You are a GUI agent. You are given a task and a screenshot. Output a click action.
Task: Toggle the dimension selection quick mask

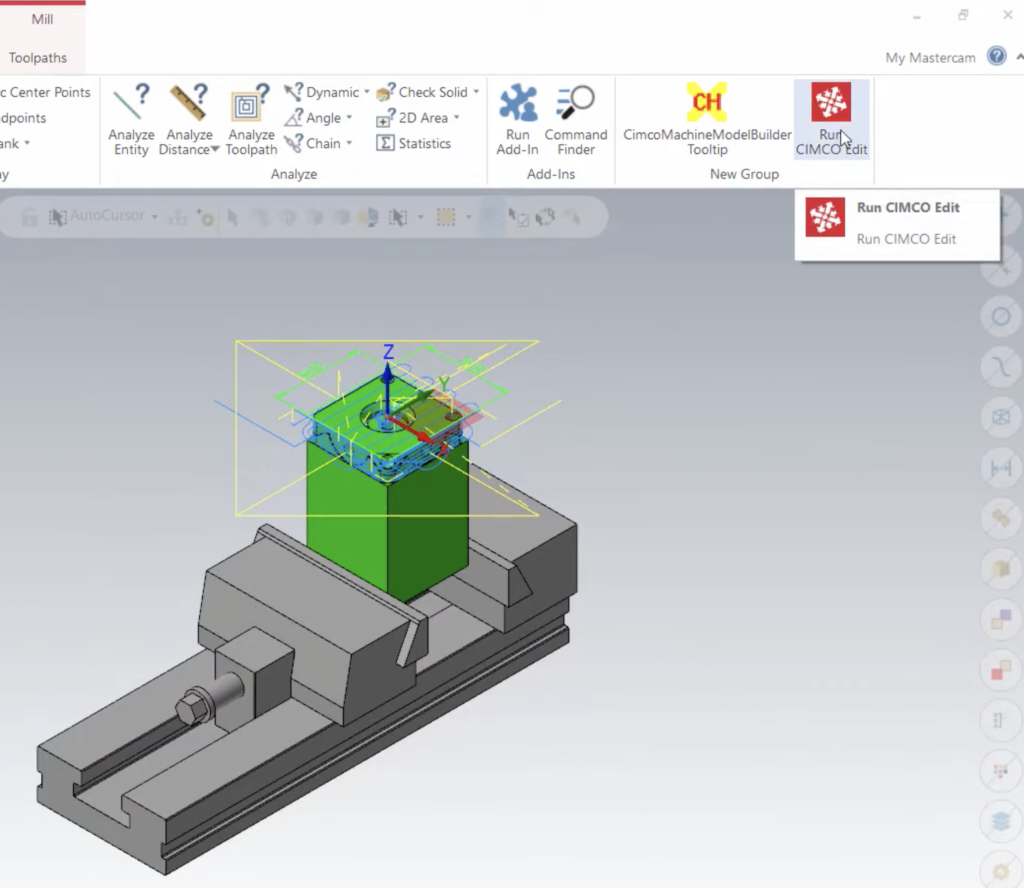[x=1000, y=468]
